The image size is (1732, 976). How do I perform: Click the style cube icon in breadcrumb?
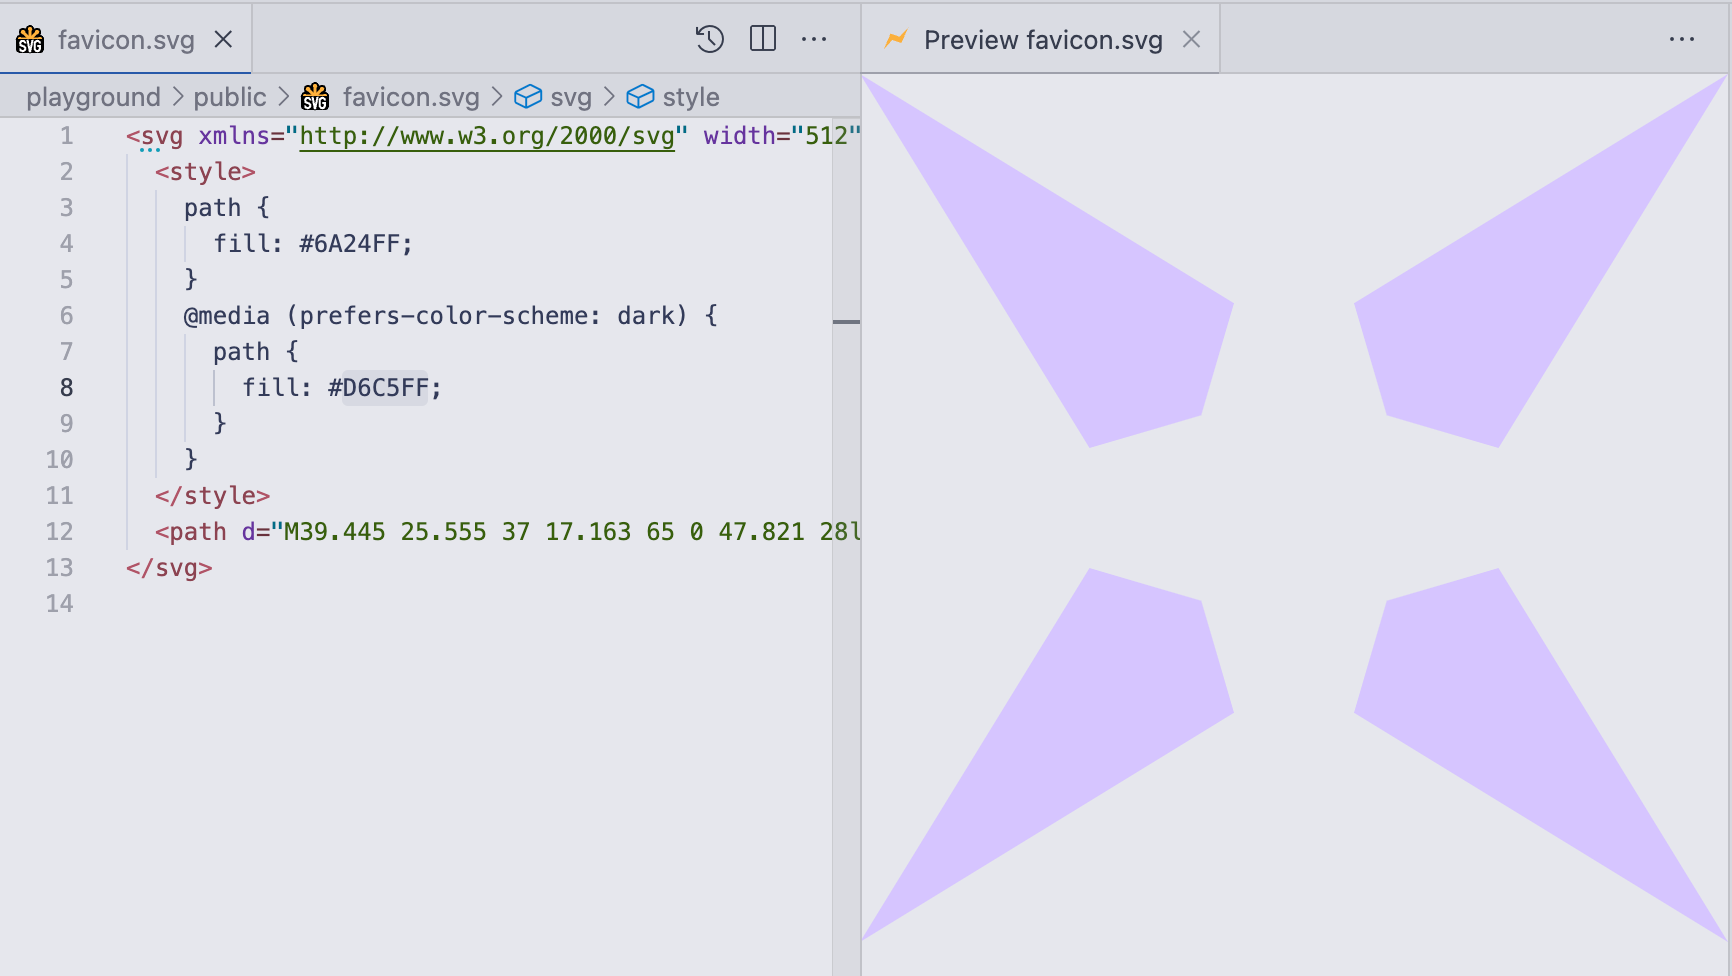(x=640, y=97)
